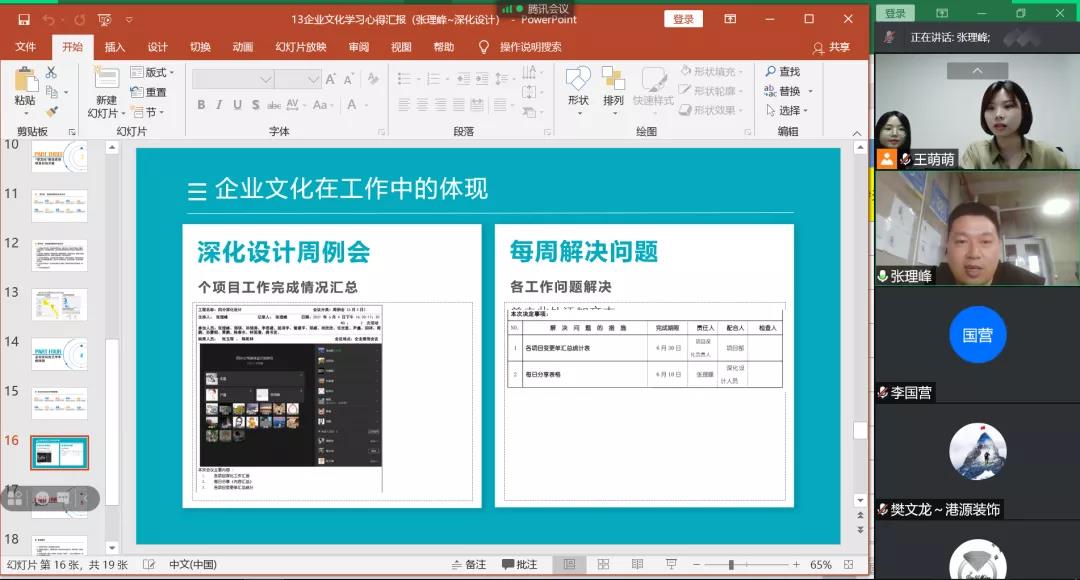Select the Format Painter brush icon
1080x580 pixels.
(x=51, y=111)
